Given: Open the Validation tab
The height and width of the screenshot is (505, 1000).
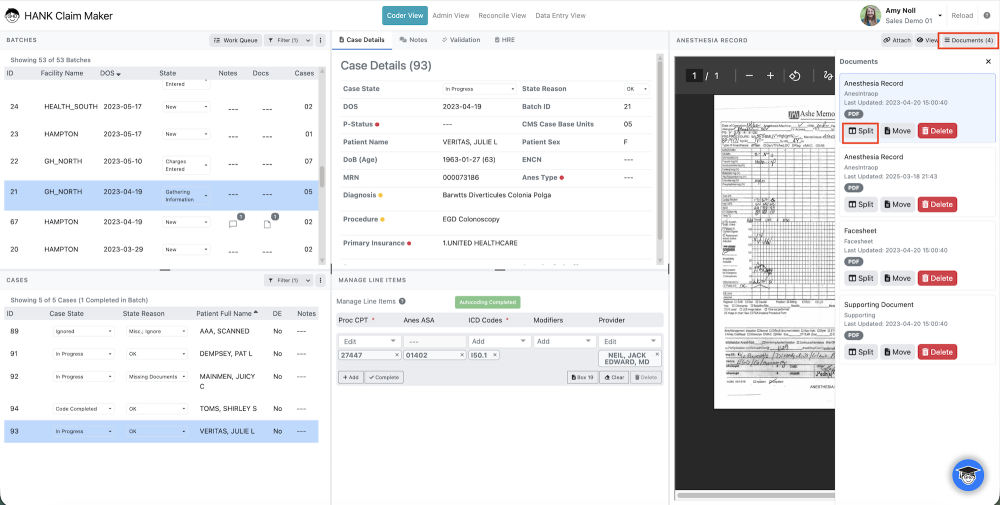Looking at the screenshot, I should tap(461, 40).
